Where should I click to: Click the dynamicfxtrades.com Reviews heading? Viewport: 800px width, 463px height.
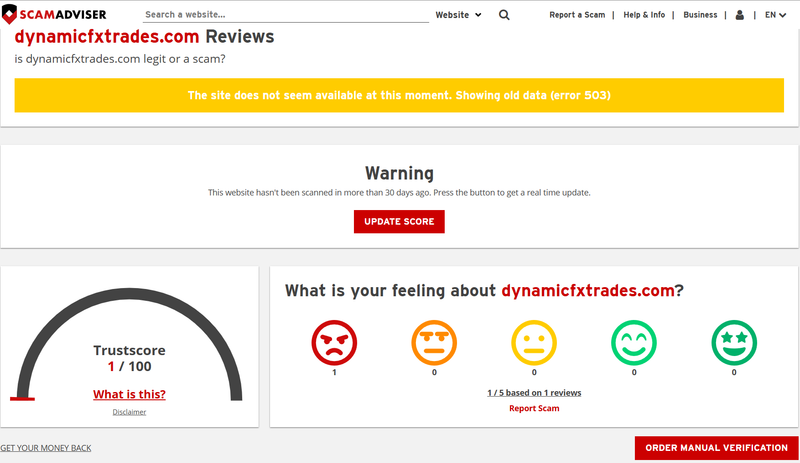[x=144, y=37]
